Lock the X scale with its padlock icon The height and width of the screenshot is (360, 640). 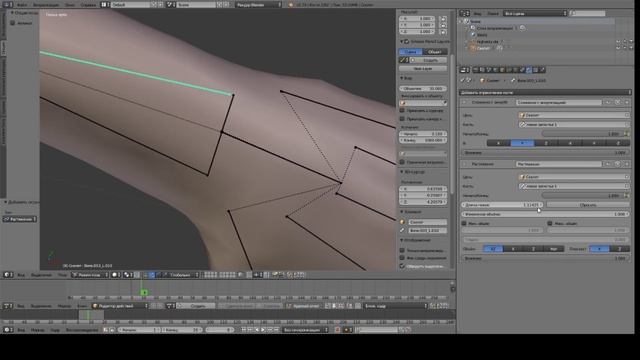click(443, 18)
